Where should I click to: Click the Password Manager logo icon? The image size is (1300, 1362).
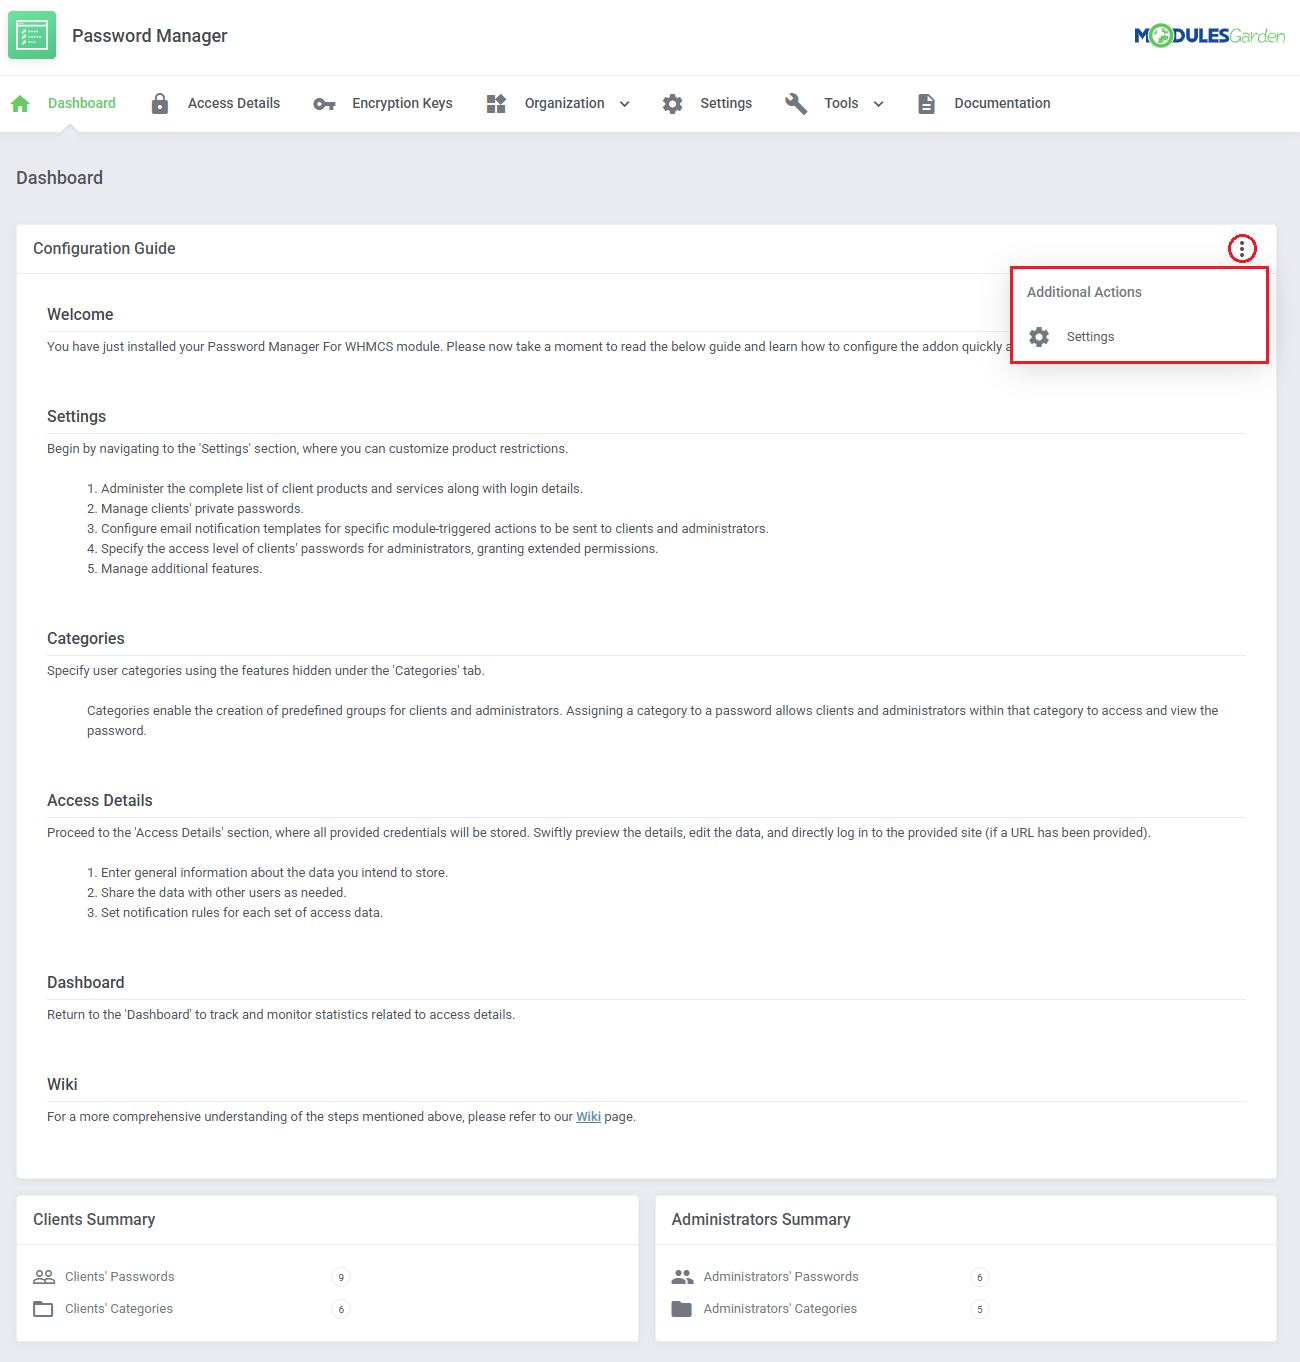tap(32, 36)
